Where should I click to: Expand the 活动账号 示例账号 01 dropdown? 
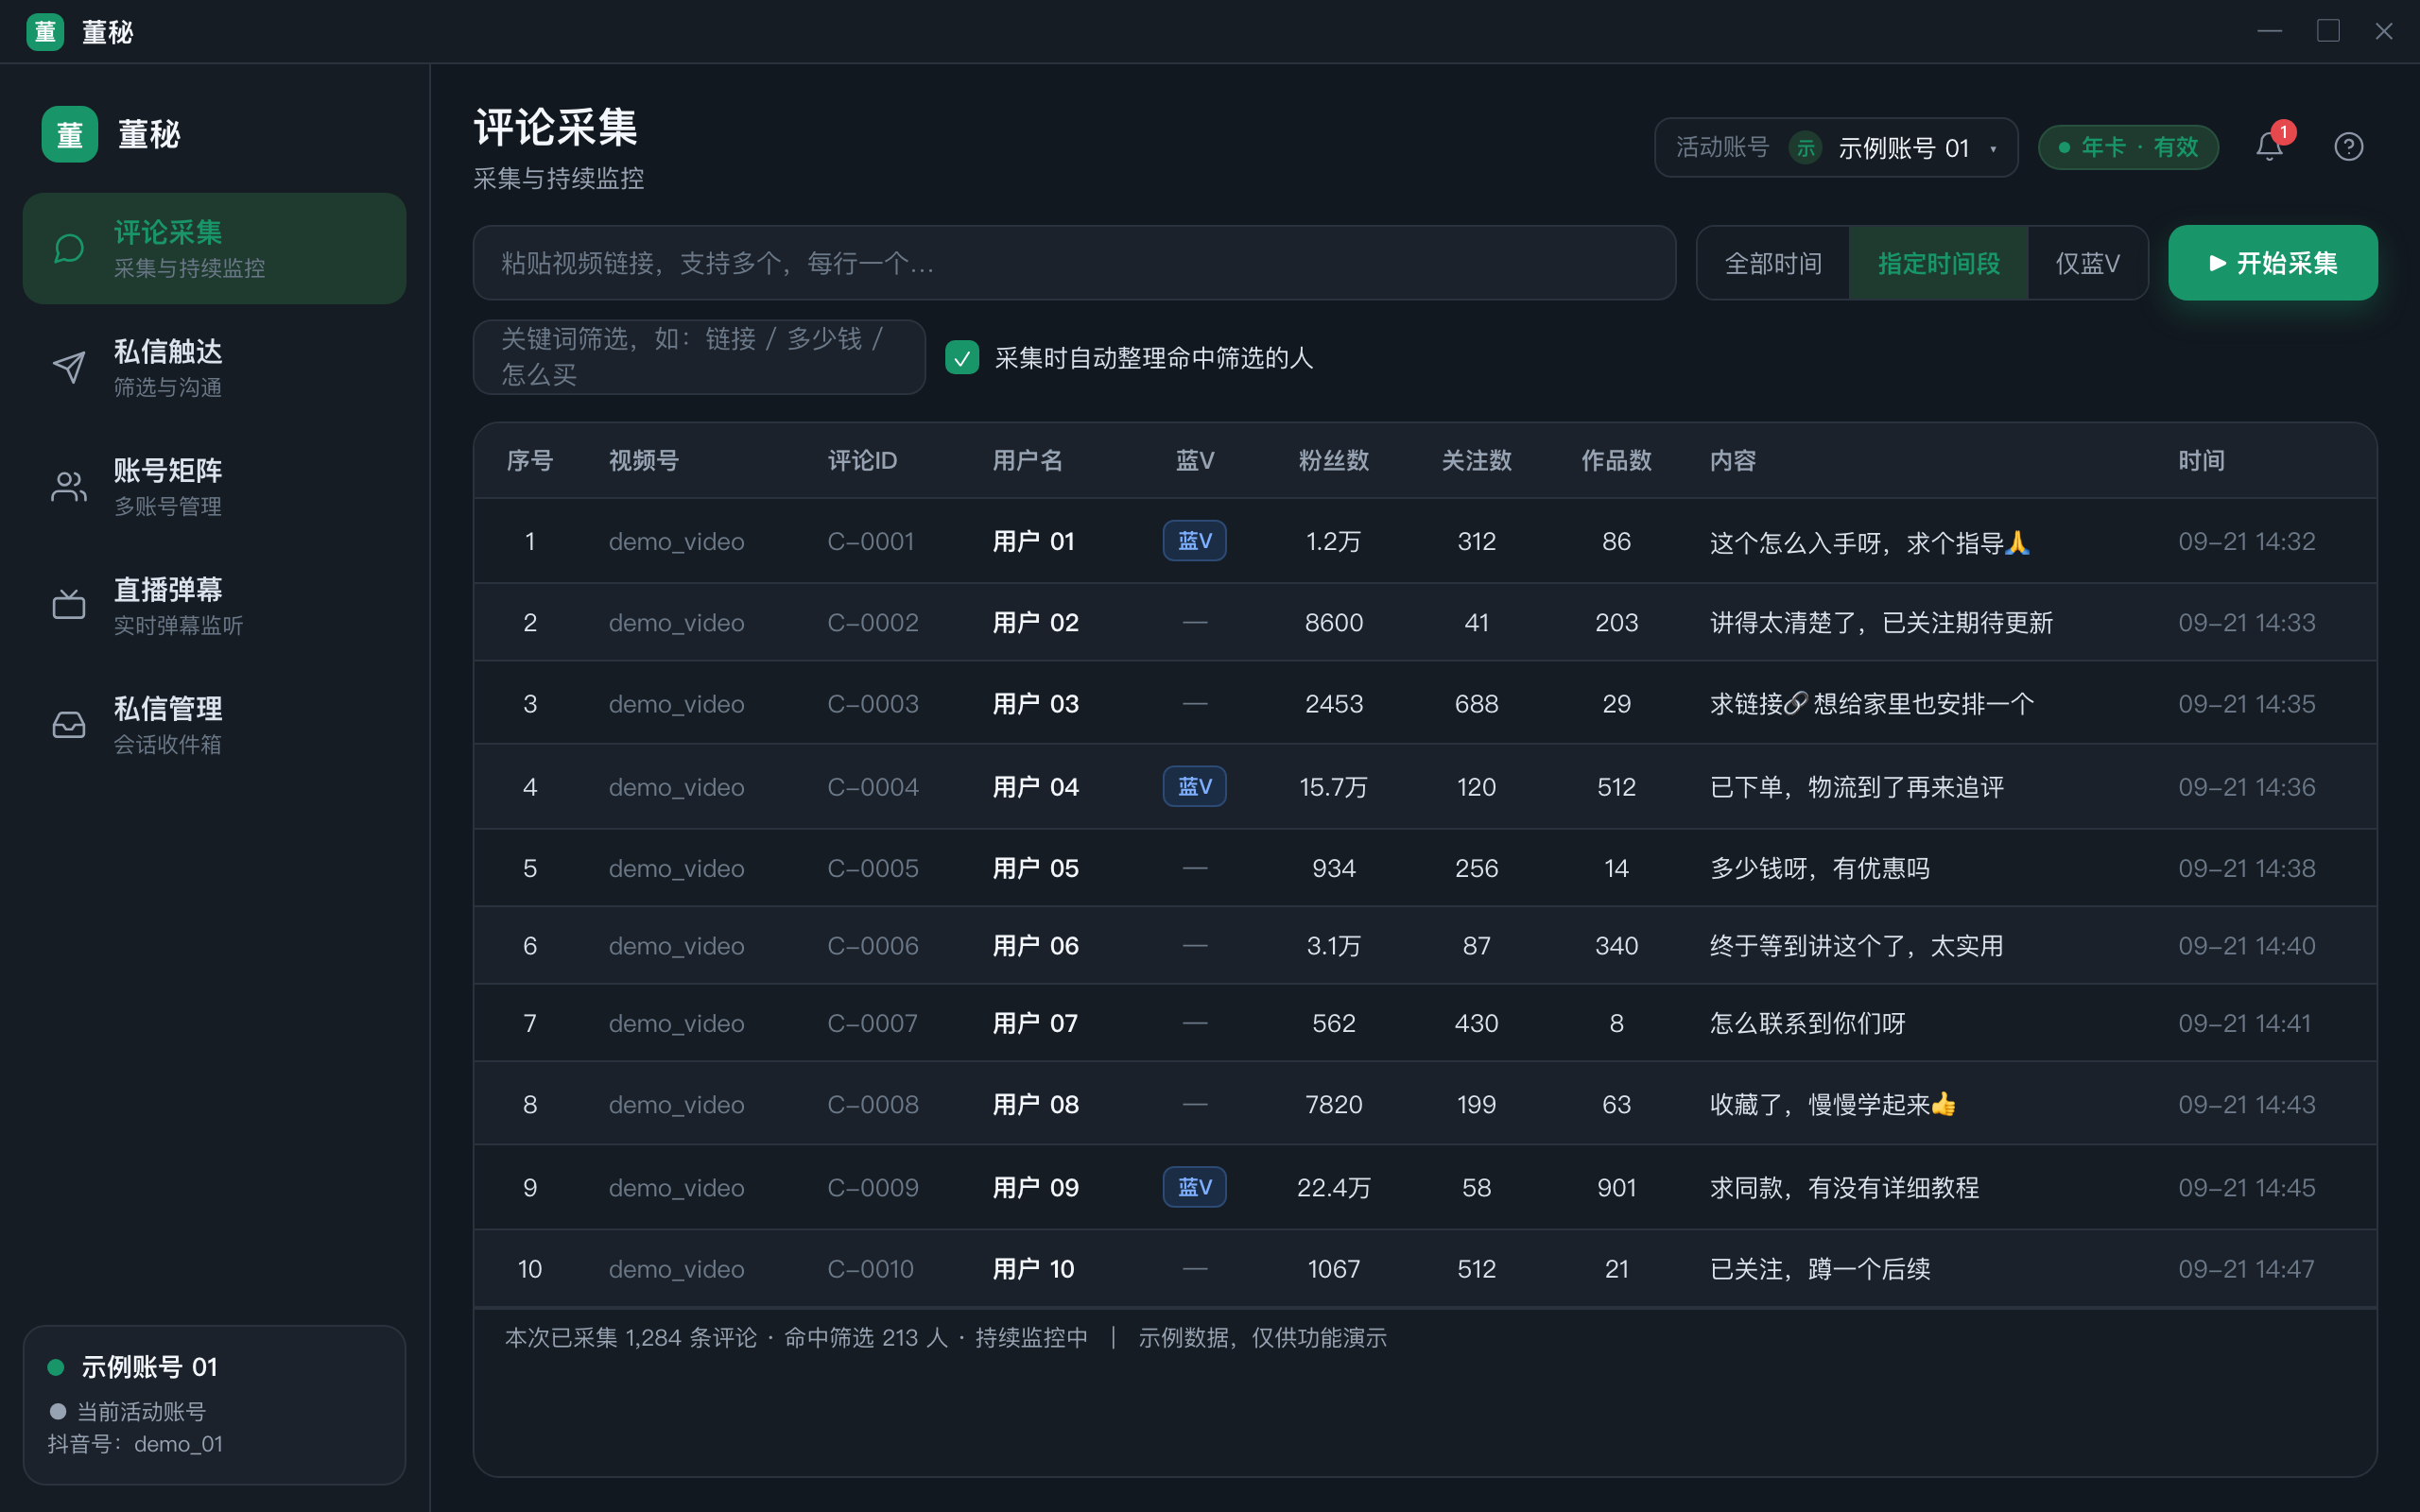tap(1836, 148)
